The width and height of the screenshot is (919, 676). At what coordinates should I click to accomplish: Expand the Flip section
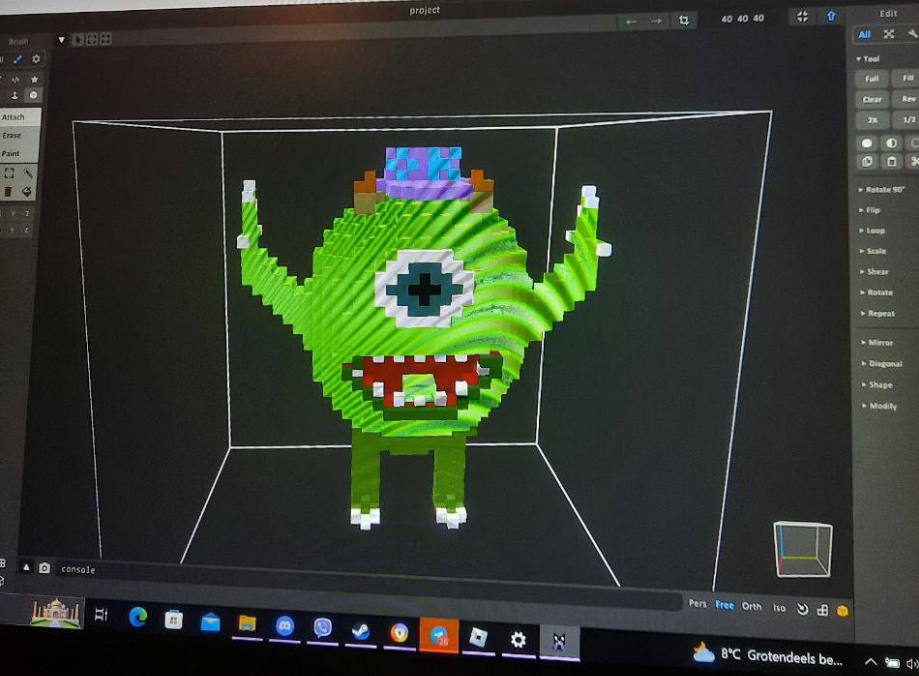pyautogui.click(x=870, y=210)
